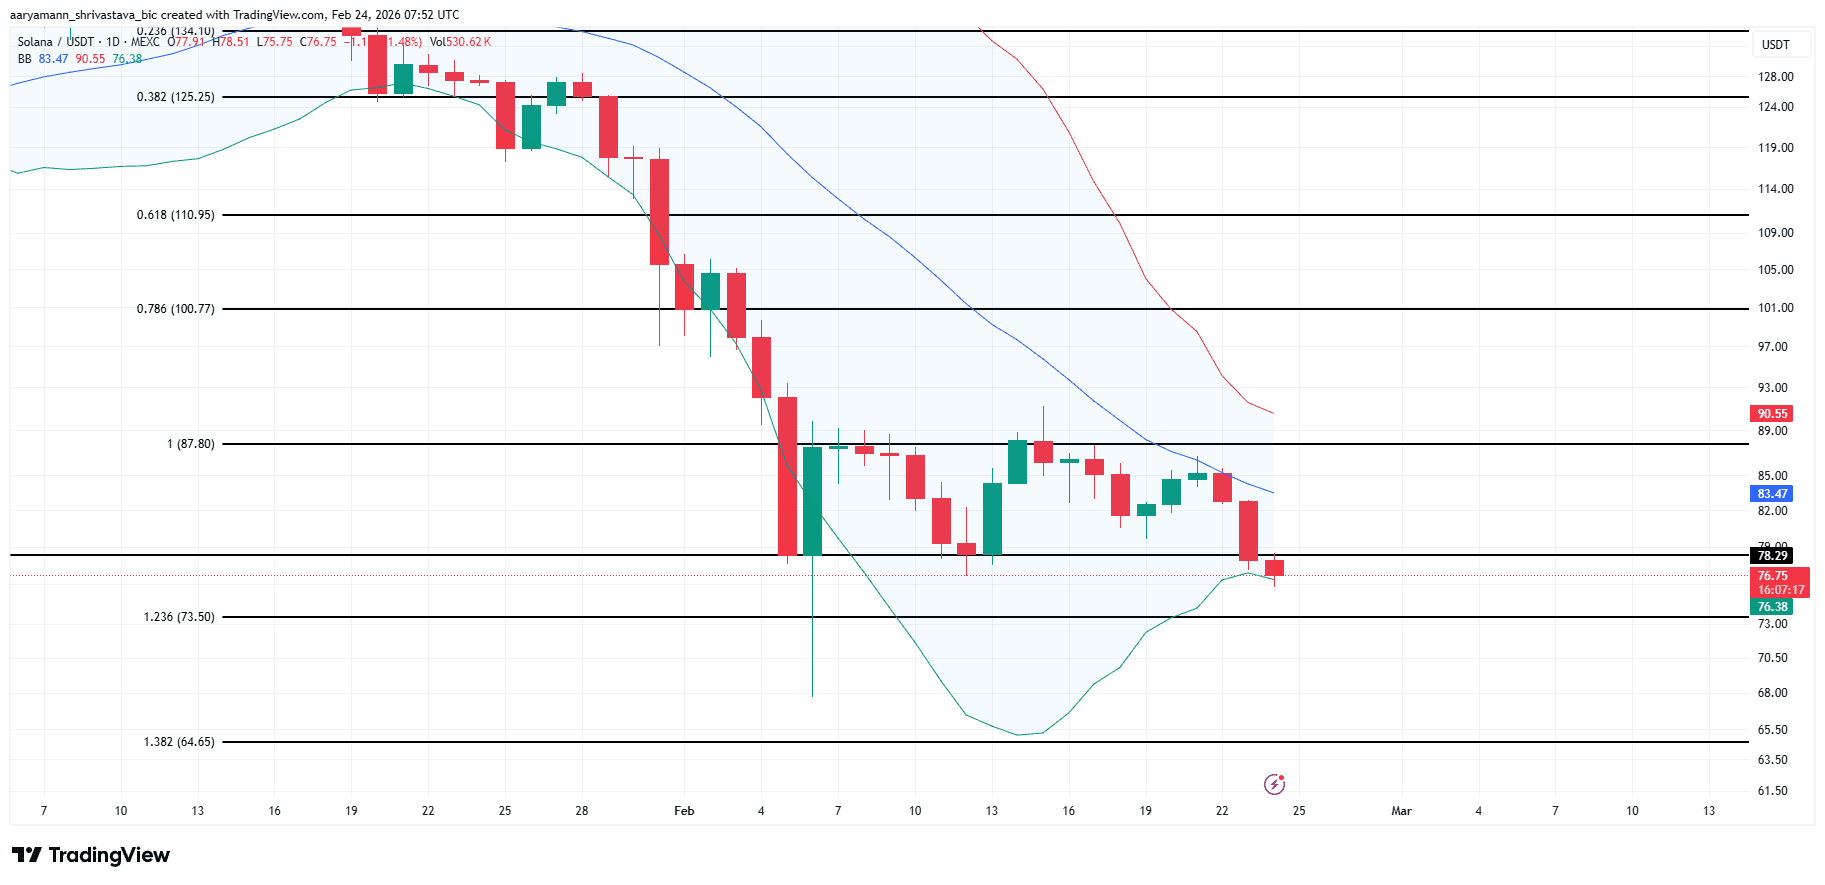Click the black 78.29 price label
Screen dimensions: 1825x885
(1772, 556)
